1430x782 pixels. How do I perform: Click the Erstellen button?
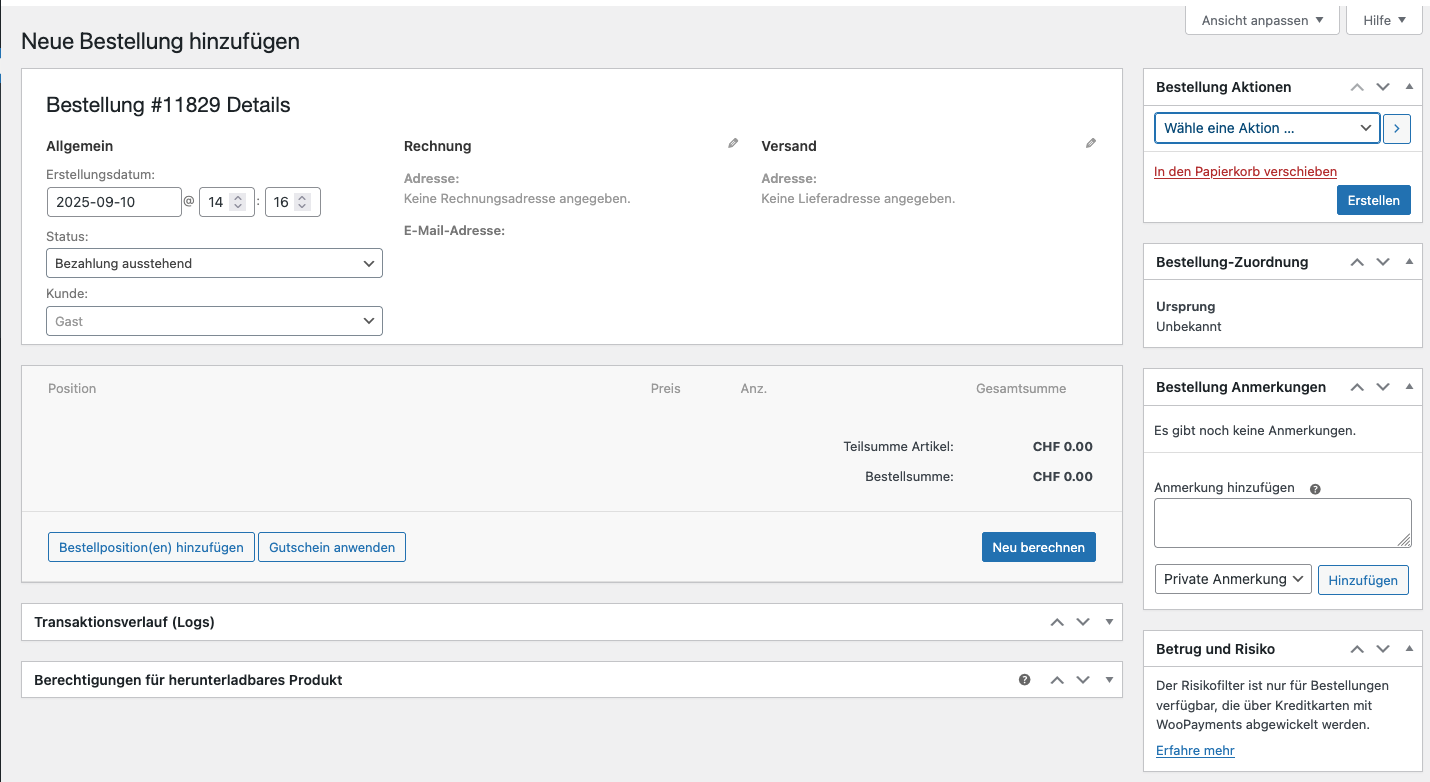(x=1373, y=200)
